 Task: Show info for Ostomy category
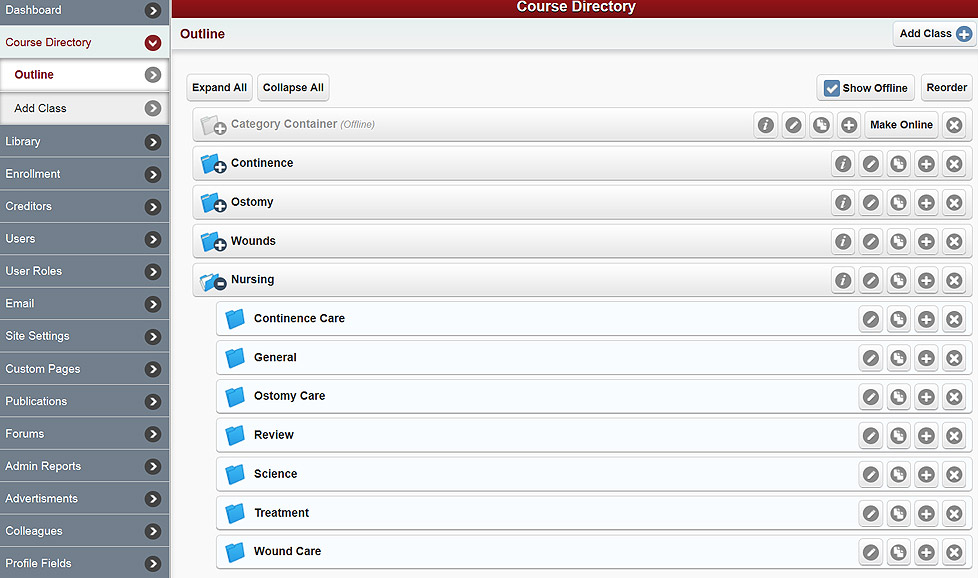point(843,203)
